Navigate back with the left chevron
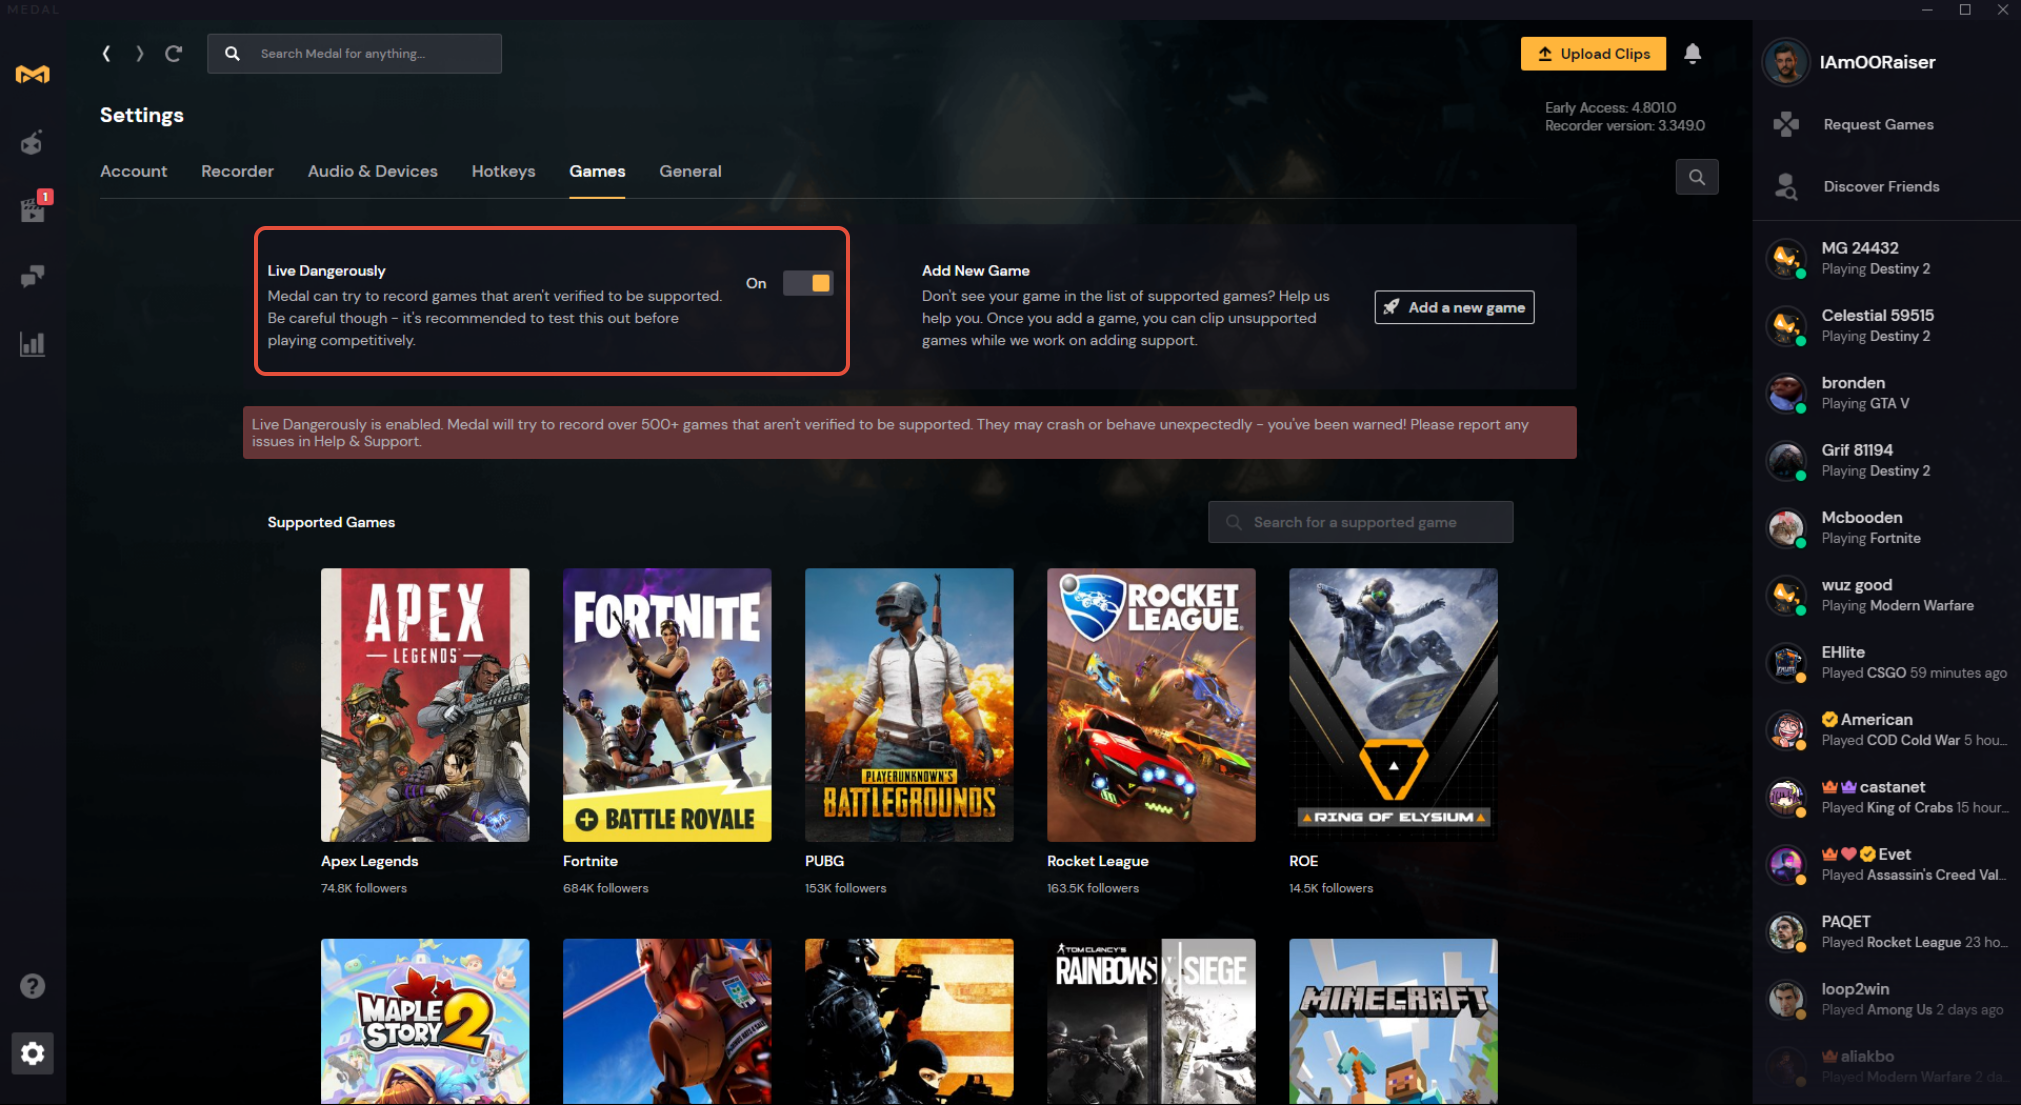 pyautogui.click(x=106, y=54)
